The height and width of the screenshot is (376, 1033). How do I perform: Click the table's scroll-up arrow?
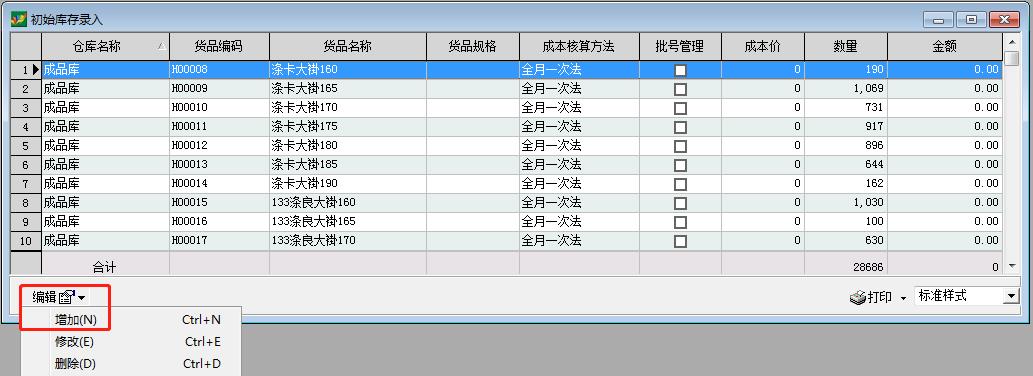[x=1013, y=41]
